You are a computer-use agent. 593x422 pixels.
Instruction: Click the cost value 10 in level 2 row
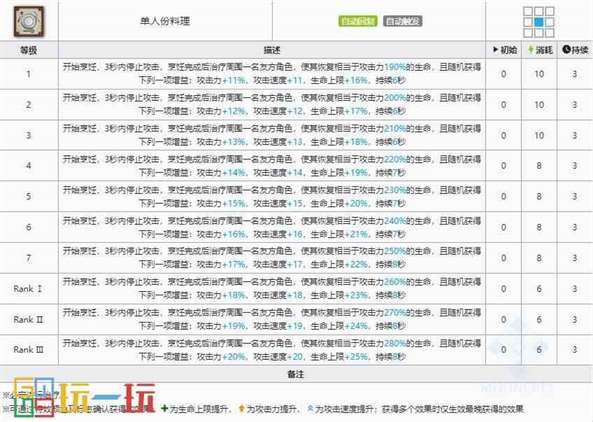(539, 105)
